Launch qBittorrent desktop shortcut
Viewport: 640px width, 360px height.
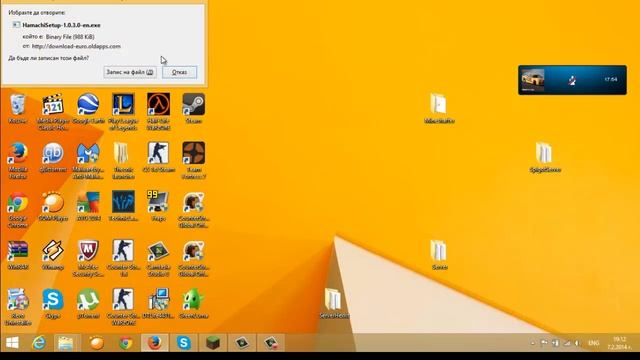(x=53, y=158)
